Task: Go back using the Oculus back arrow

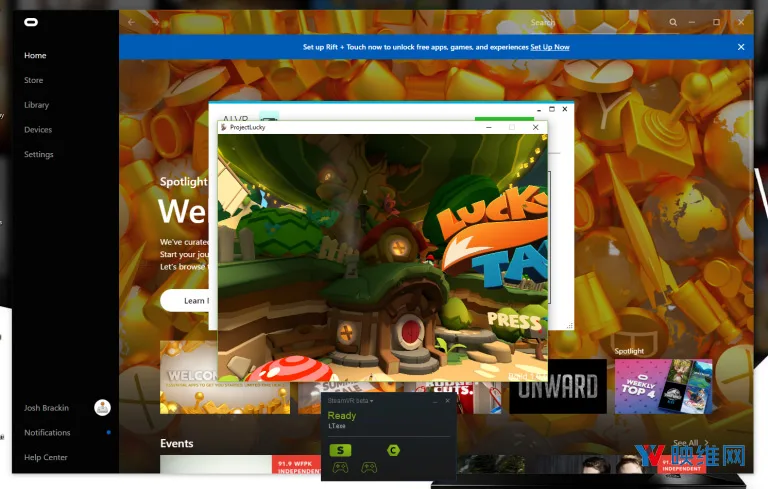Action: [131, 22]
